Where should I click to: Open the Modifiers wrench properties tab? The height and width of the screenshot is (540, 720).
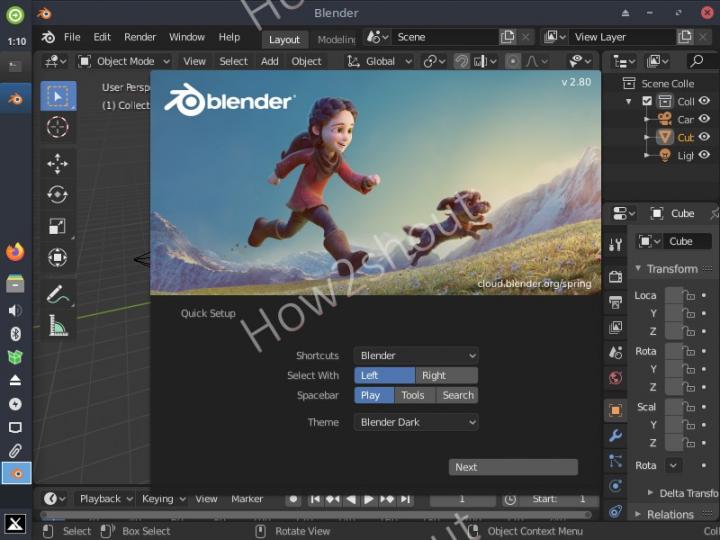(x=616, y=436)
